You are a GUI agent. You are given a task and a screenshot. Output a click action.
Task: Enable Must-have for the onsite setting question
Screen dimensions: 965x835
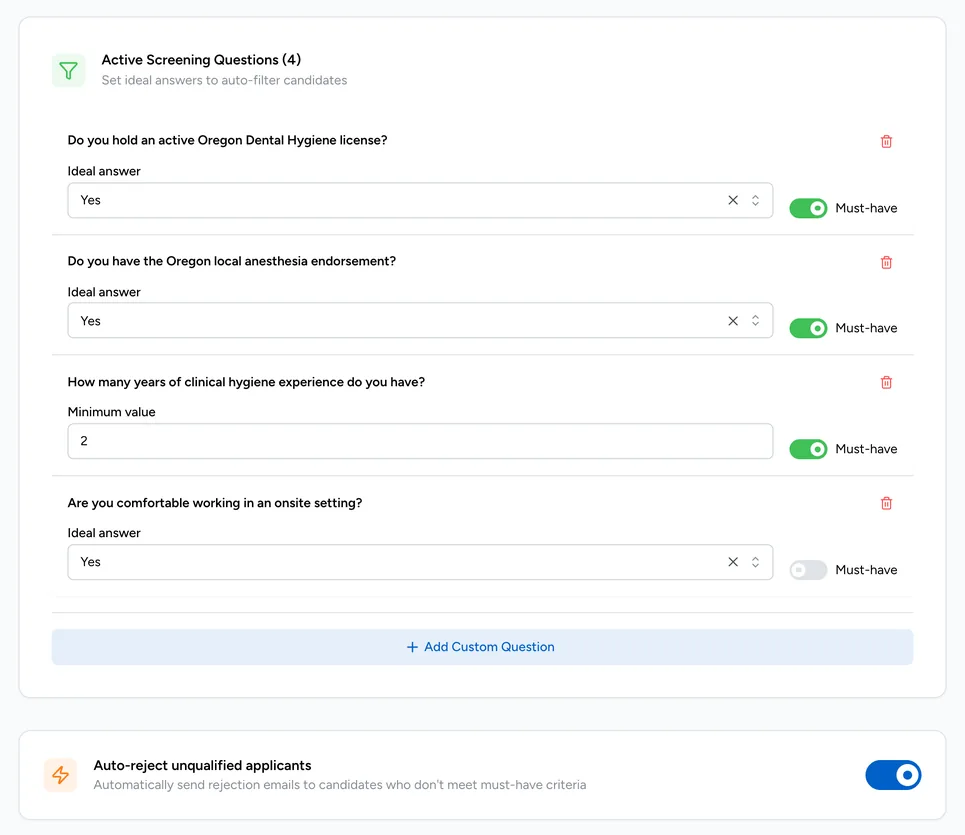[x=808, y=570]
